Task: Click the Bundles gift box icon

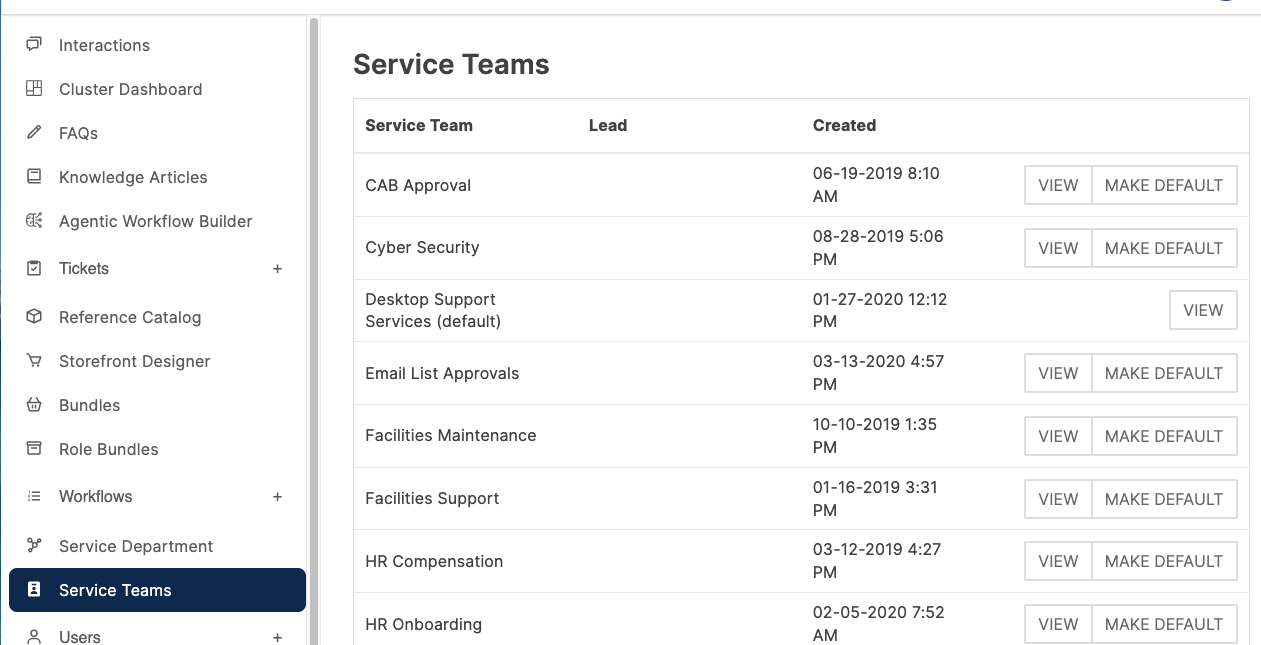Action: [33, 405]
